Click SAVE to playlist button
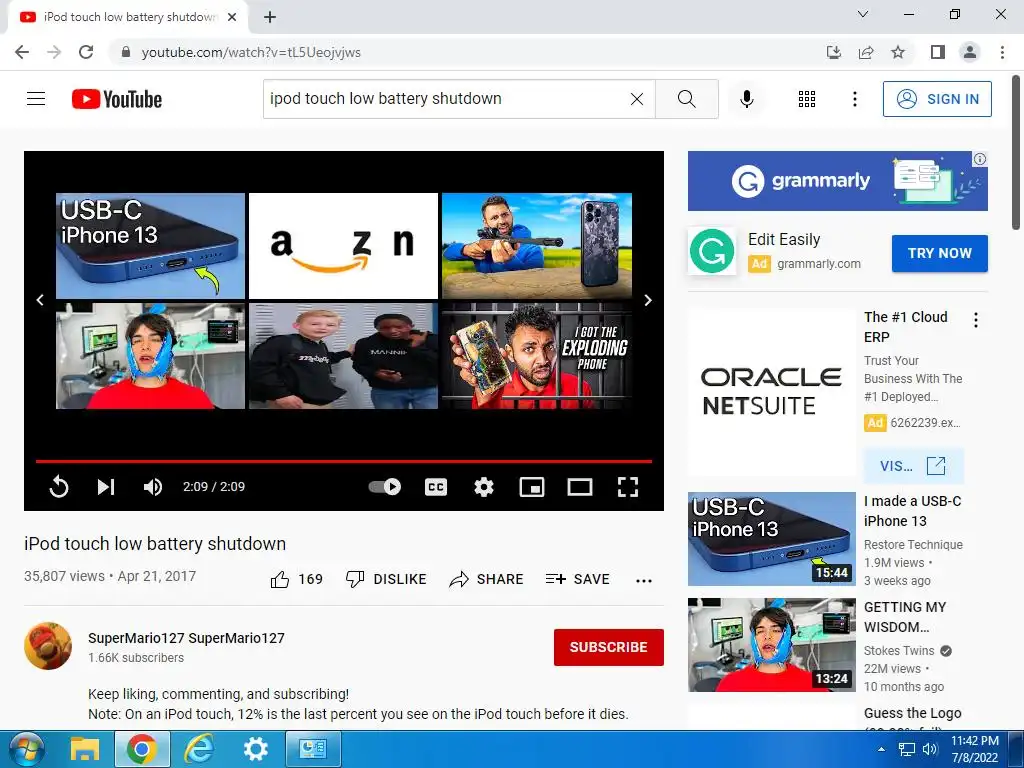Viewport: 1024px width, 768px height. [578, 579]
